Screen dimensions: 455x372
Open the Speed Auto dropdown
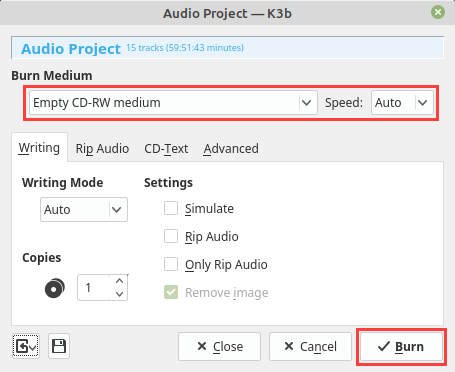(x=402, y=103)
